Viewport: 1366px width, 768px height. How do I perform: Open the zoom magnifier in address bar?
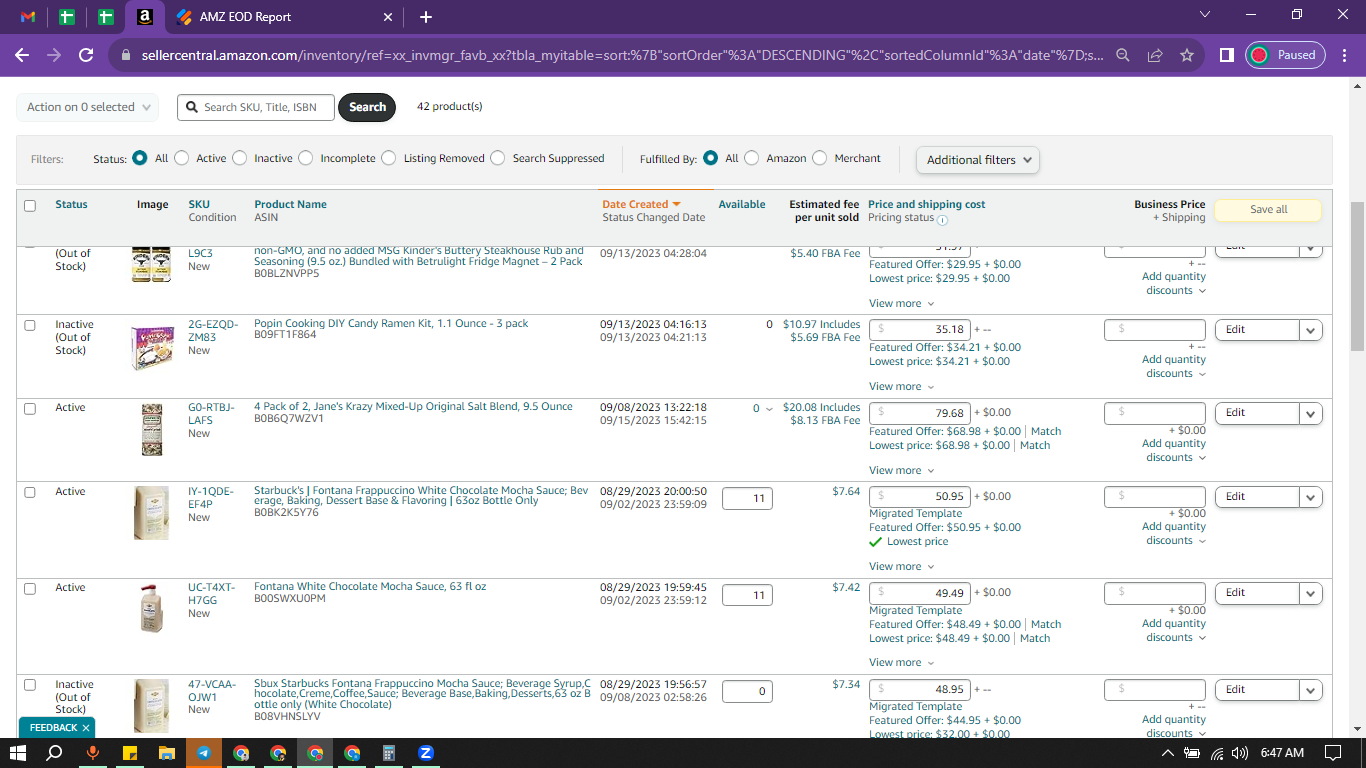(x=1123, y=55)
